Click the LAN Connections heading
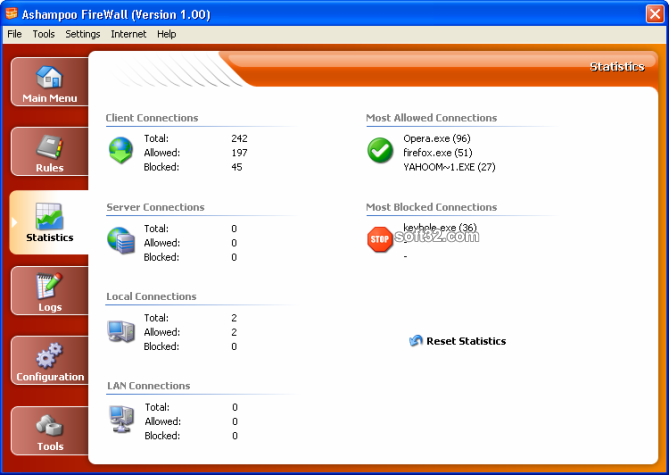669x475 pixels. tap(148, 385)
